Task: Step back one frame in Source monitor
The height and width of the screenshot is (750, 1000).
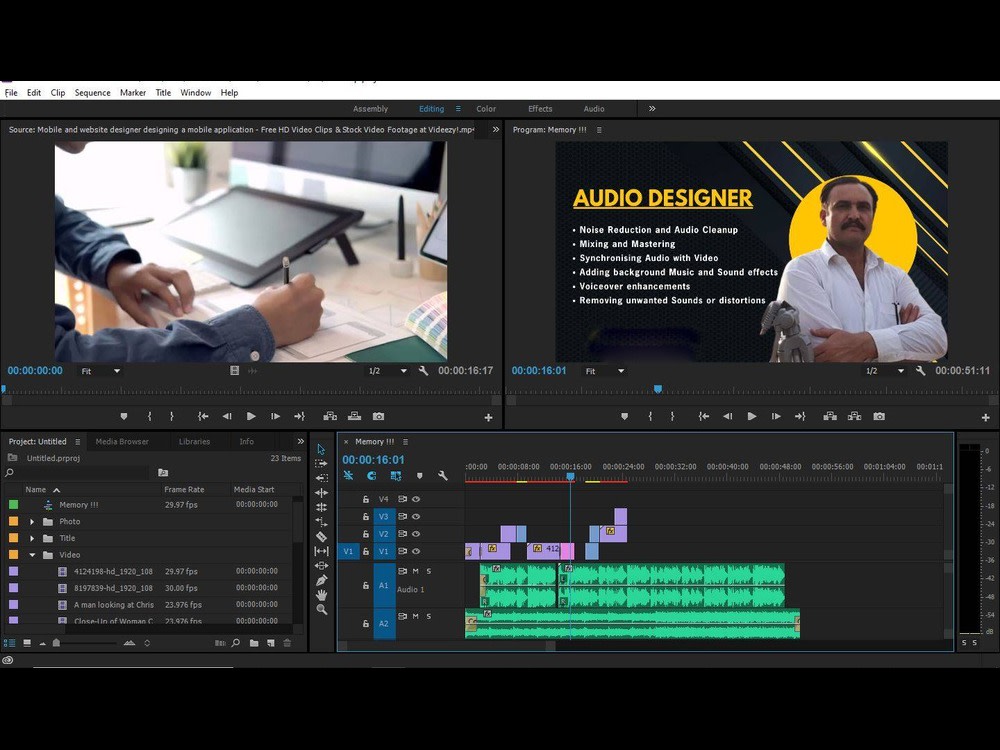Action: coord(227,416)
